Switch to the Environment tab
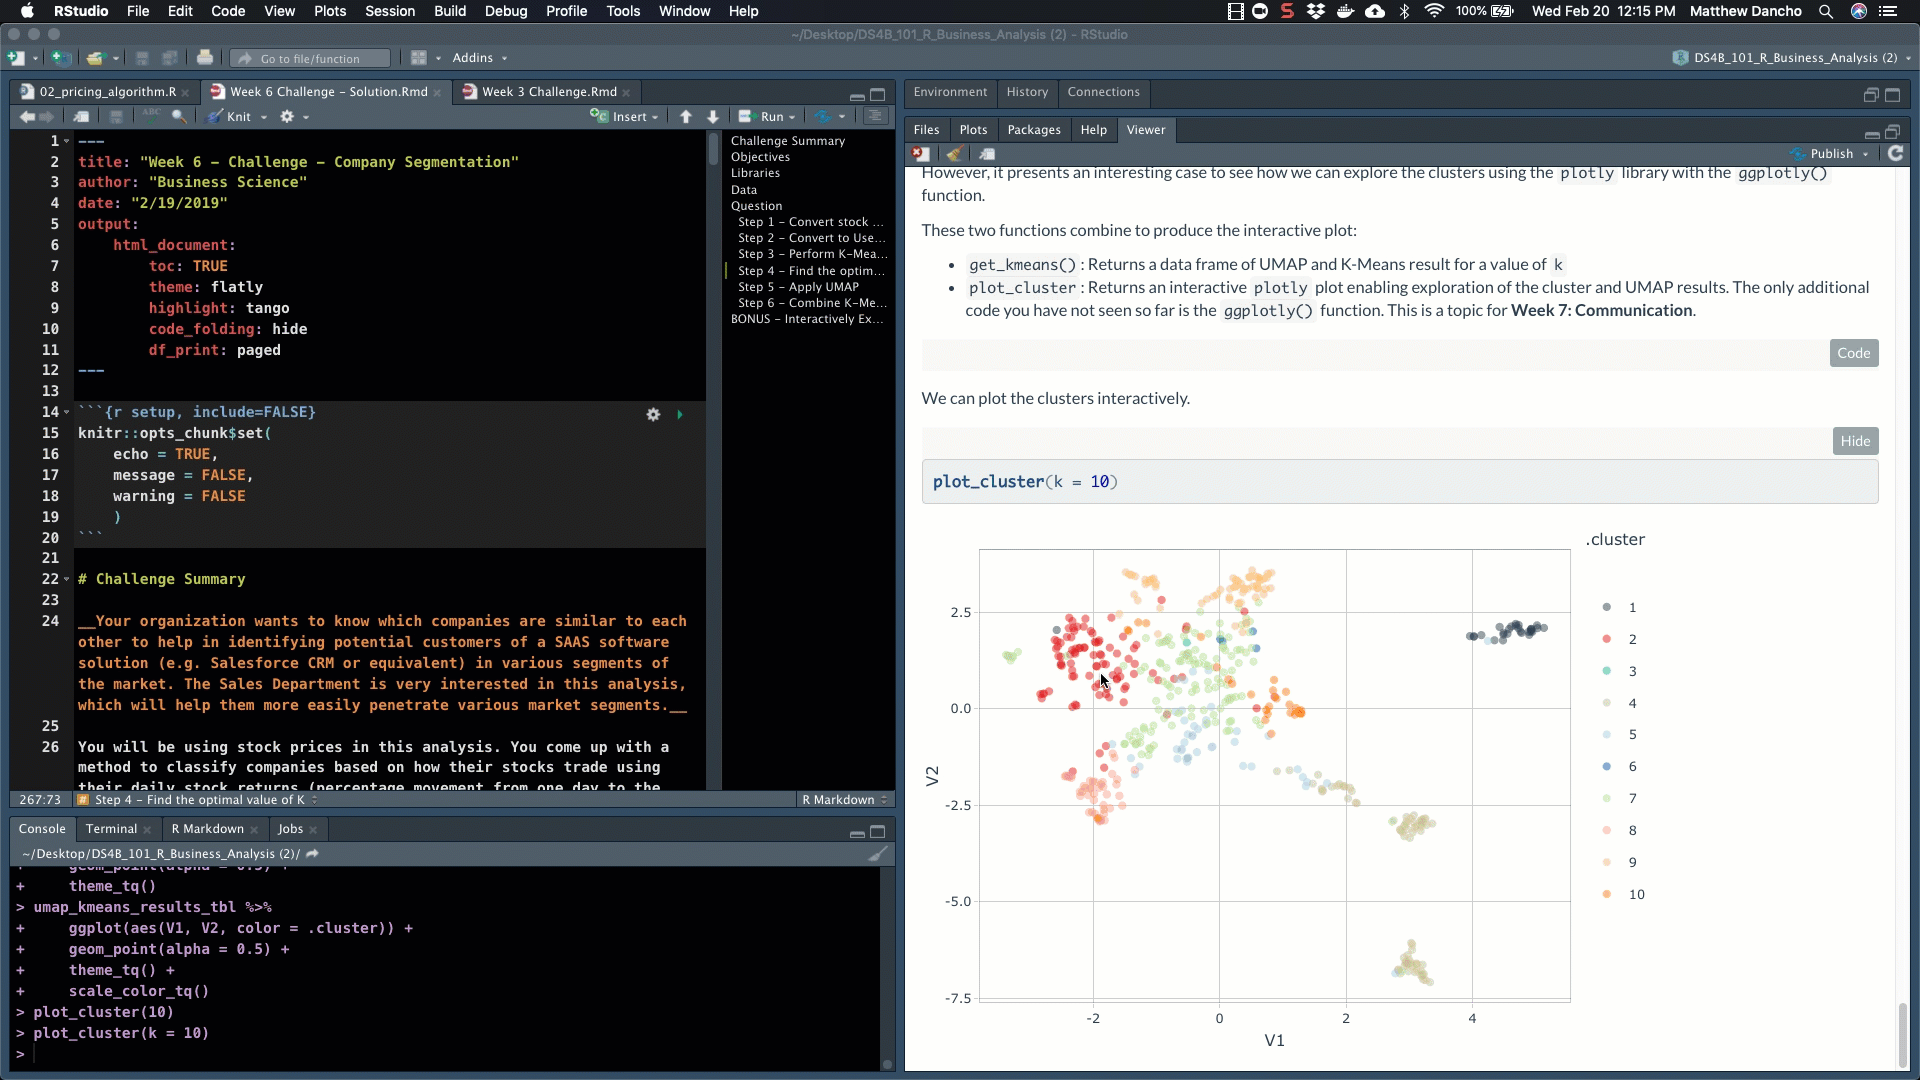This screenshot has width=1920, height=1080. point(950,92)
